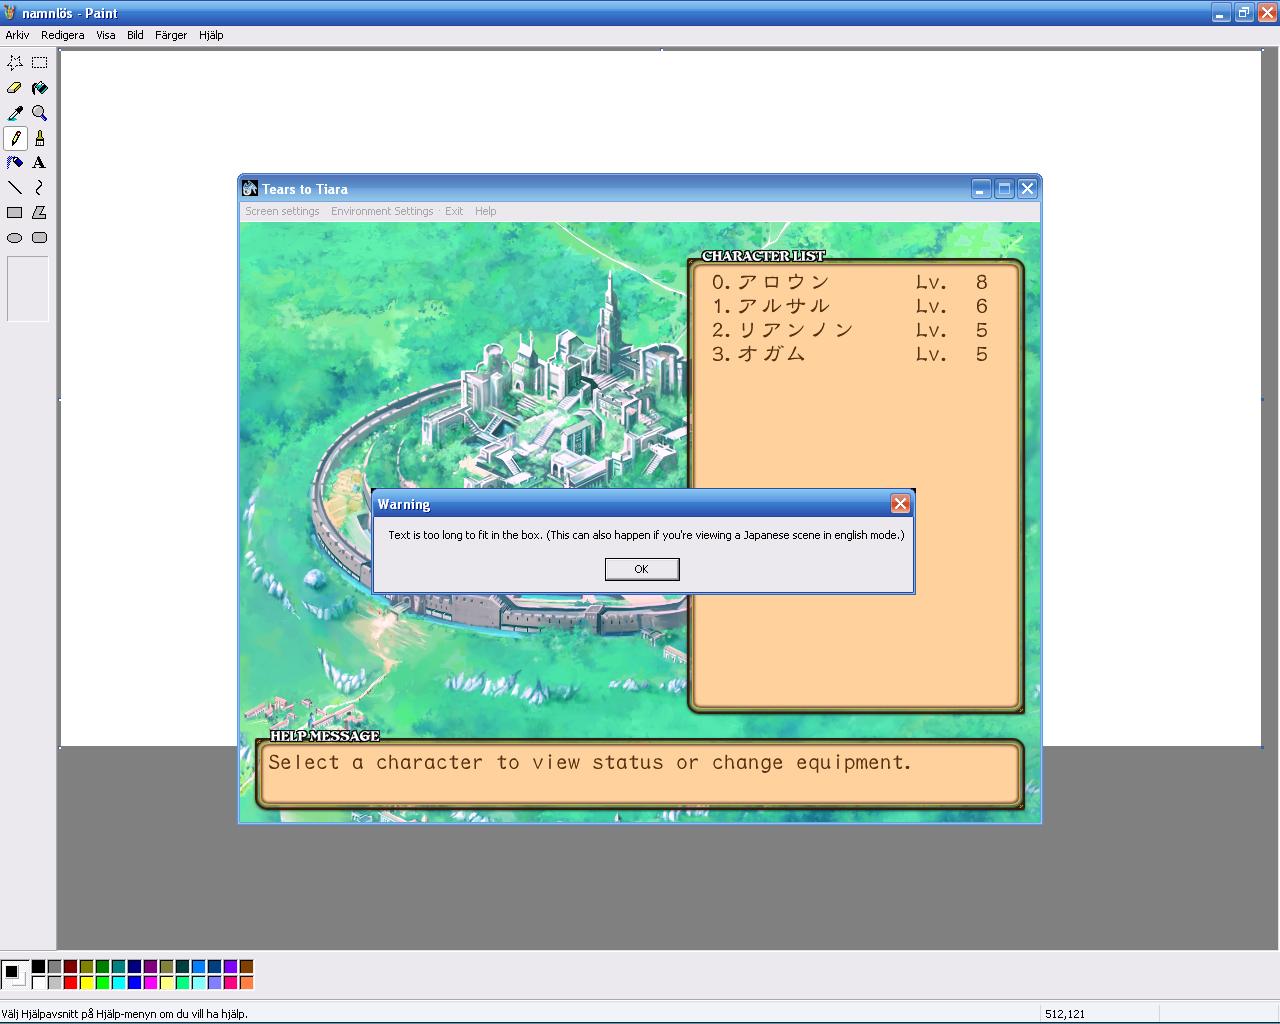Viewport: 1280px width, 1024px height.
Task: Pick the bright red color swatch
Action: (70, 982)
